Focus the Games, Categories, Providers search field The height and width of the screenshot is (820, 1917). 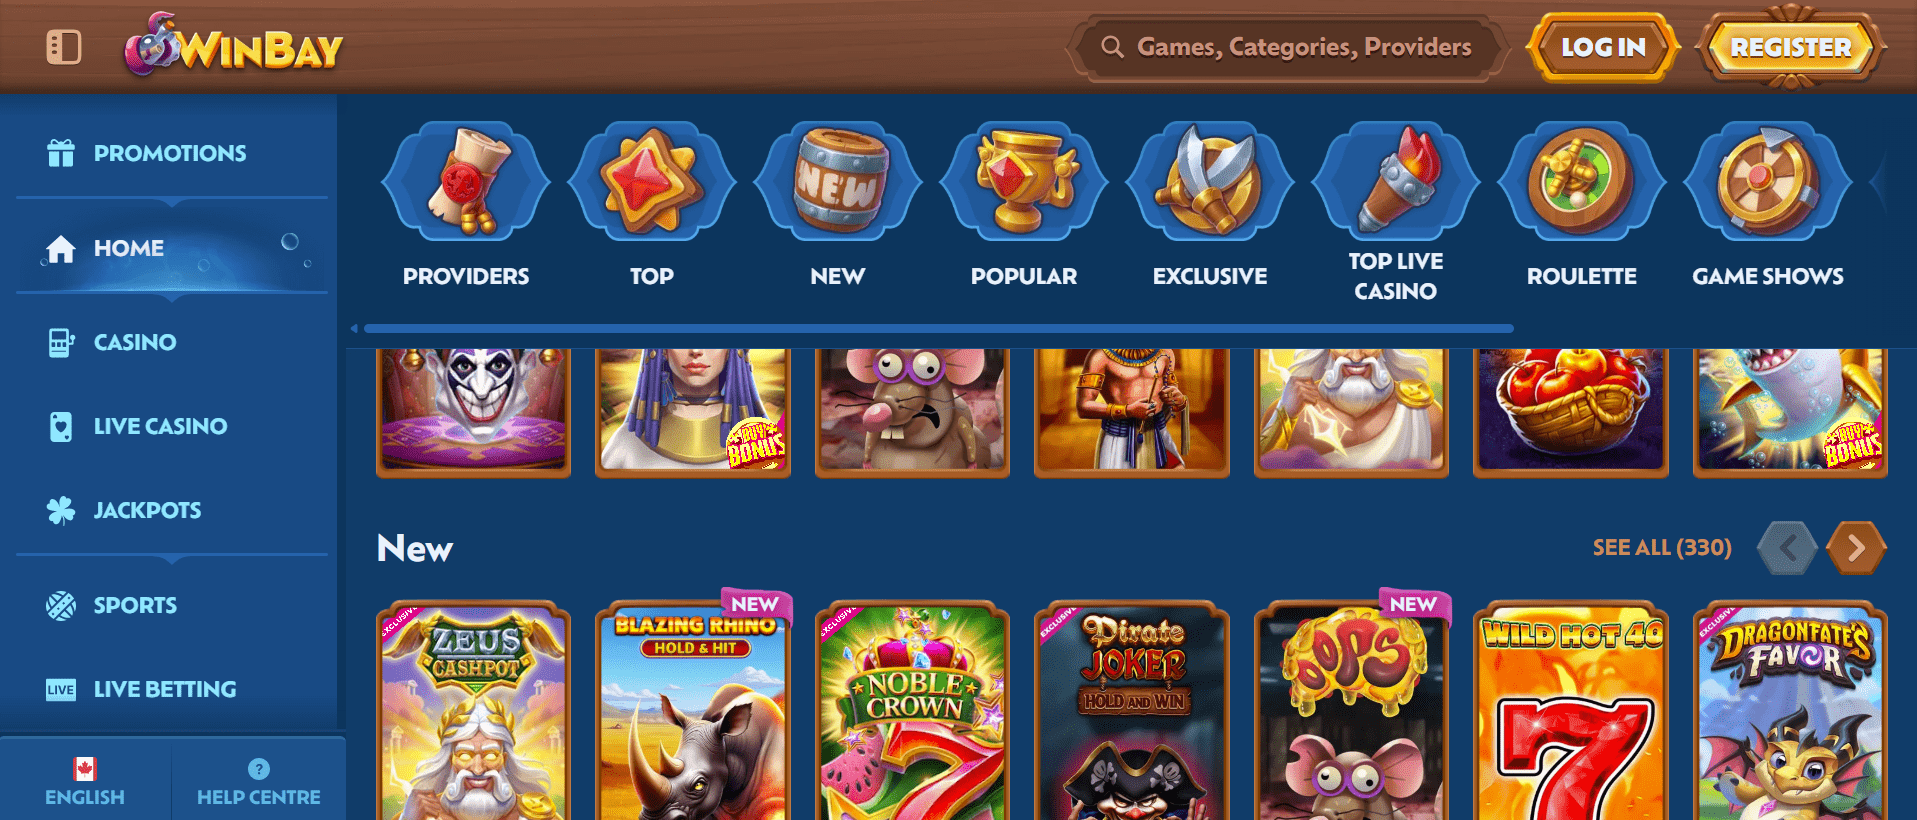pyautogui.click(x=1288, y=47)
